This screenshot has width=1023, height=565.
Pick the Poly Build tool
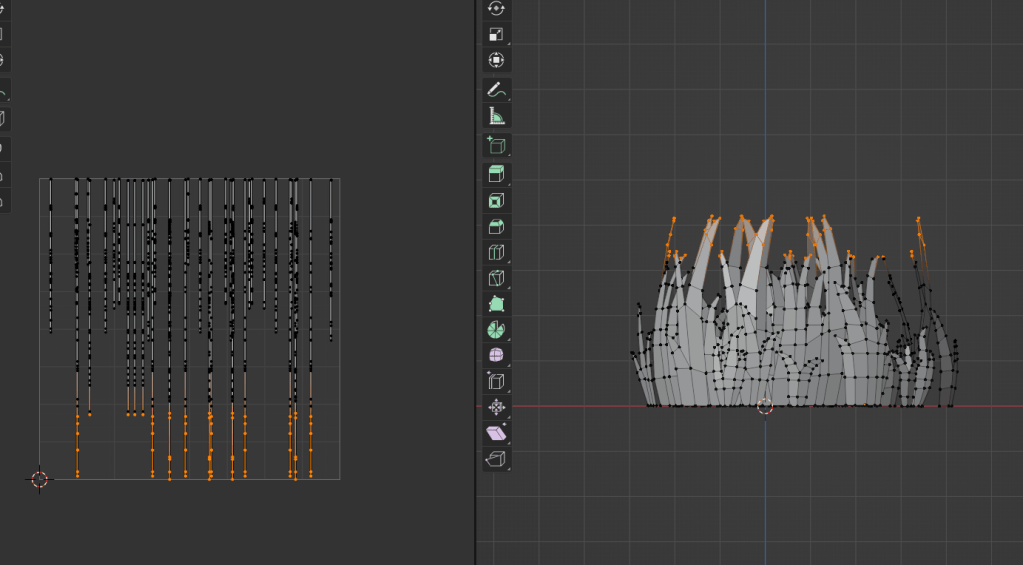(496, 304)
